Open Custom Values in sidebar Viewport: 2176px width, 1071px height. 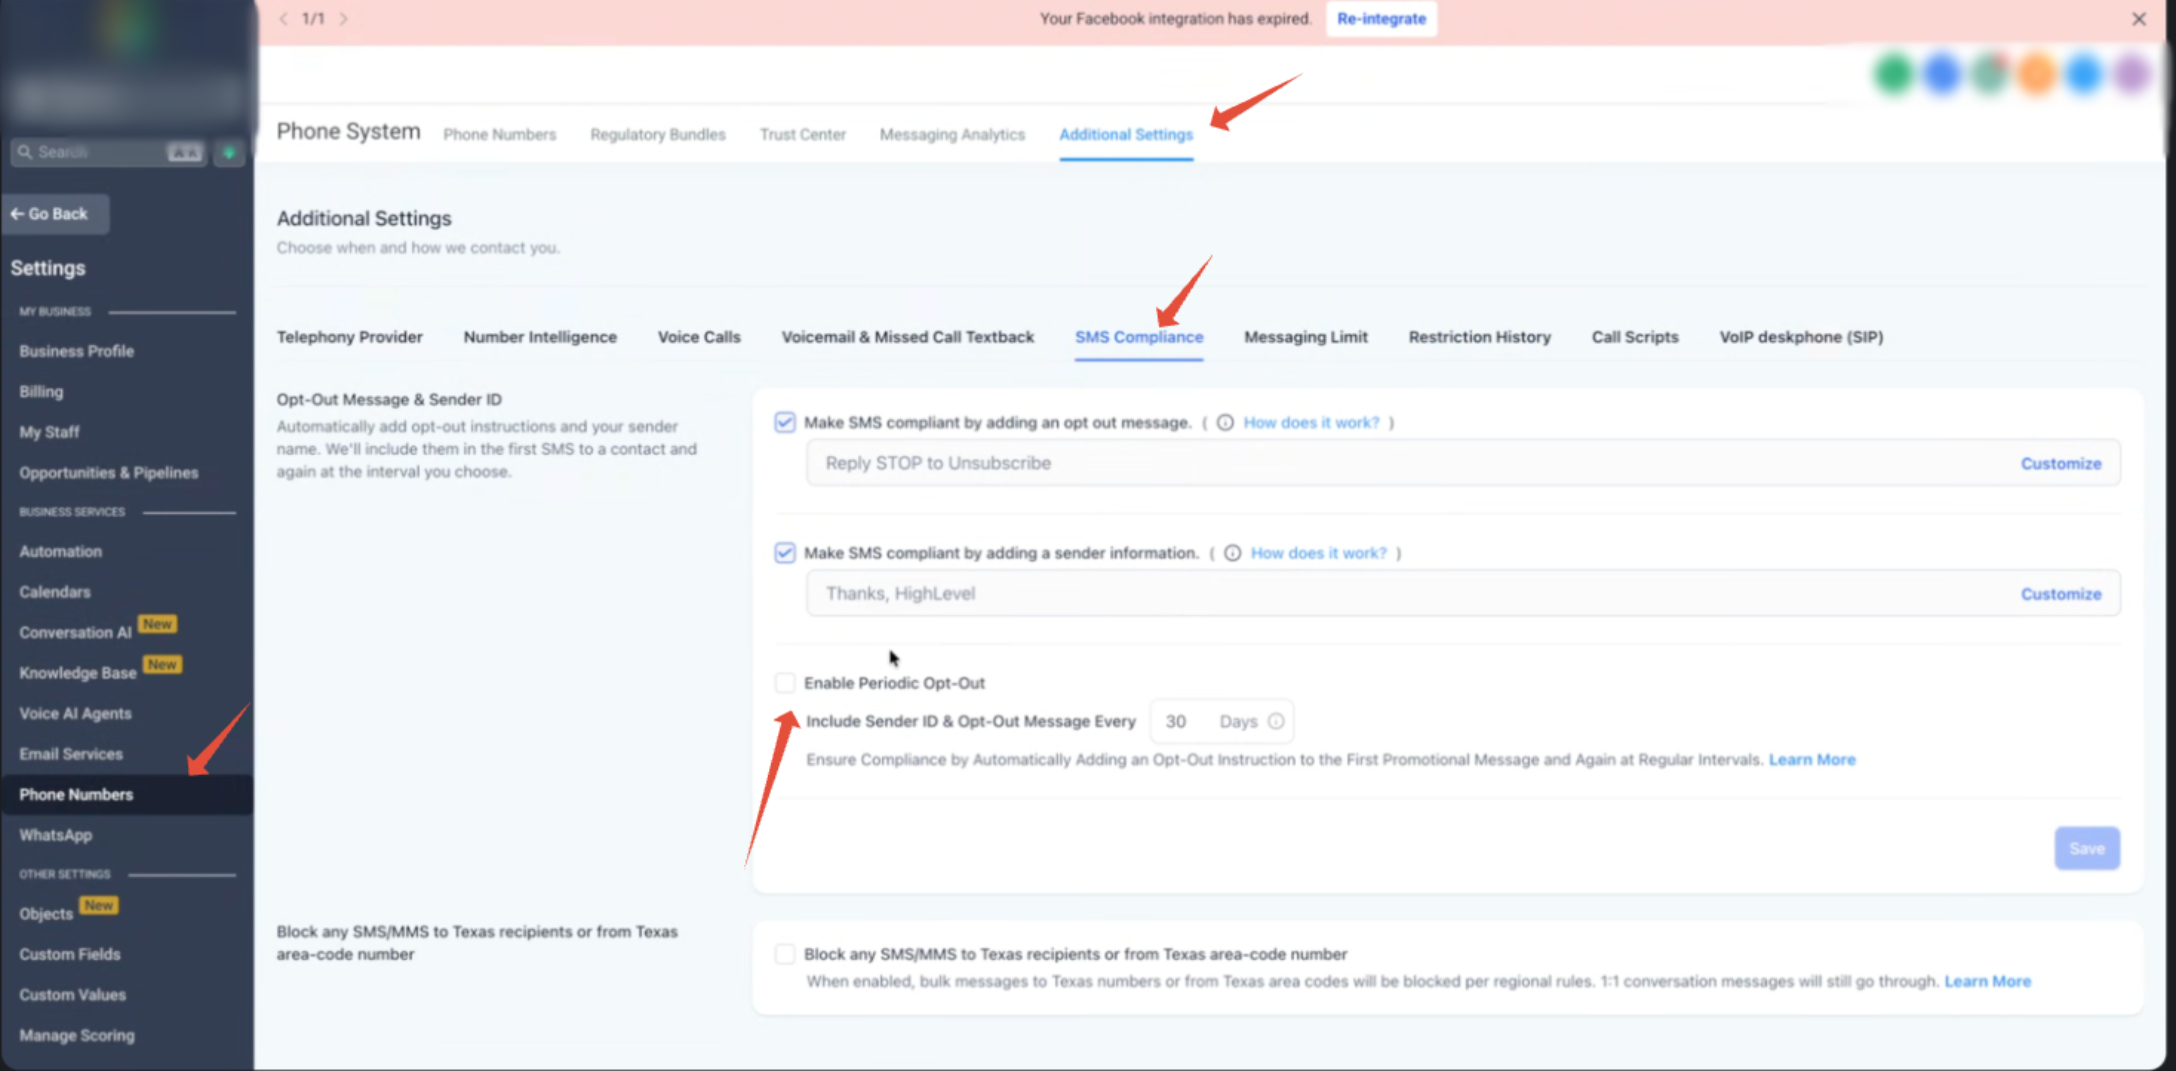click(72, 995)
